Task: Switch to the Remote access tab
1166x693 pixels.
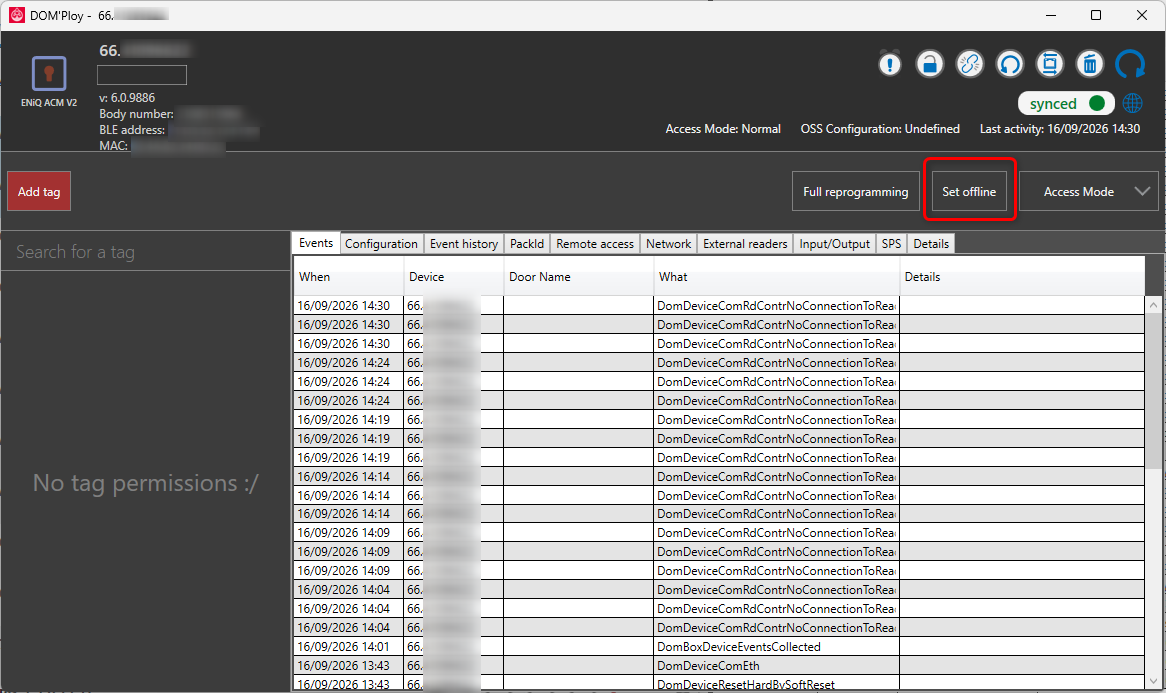Action: pyautogui.click(x=595, y=244)
